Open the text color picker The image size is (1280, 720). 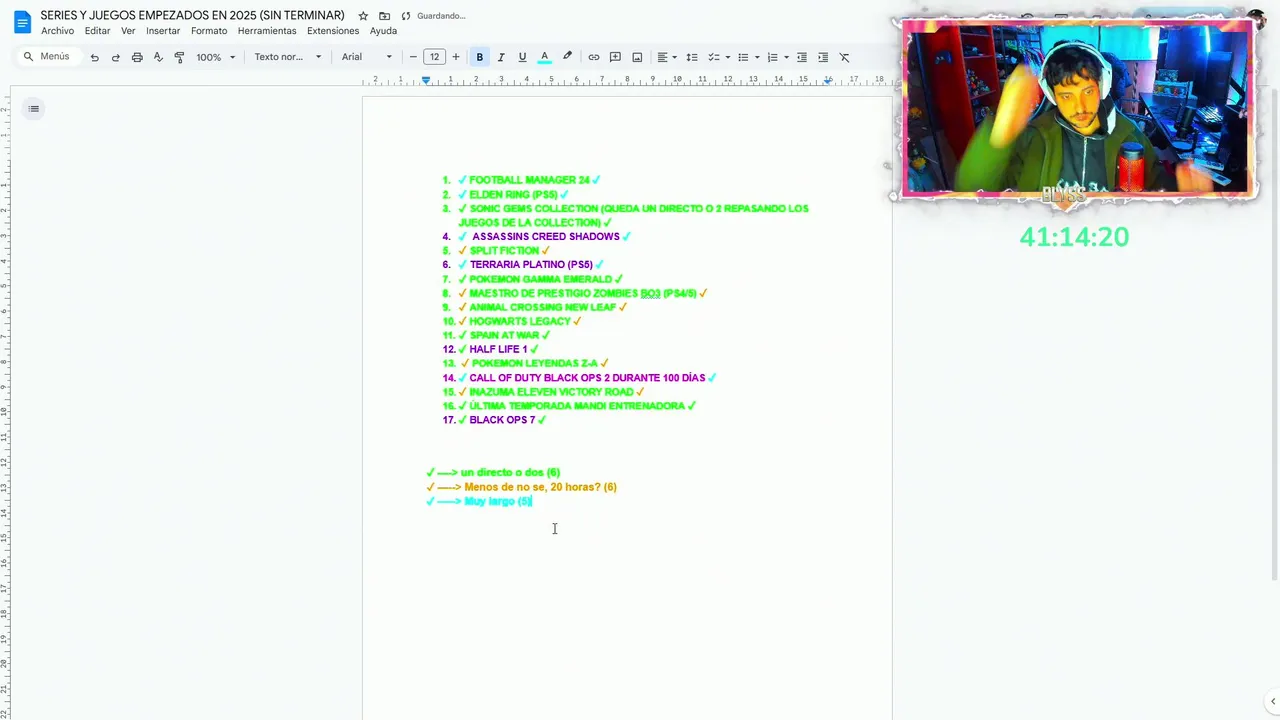[544, 57]
